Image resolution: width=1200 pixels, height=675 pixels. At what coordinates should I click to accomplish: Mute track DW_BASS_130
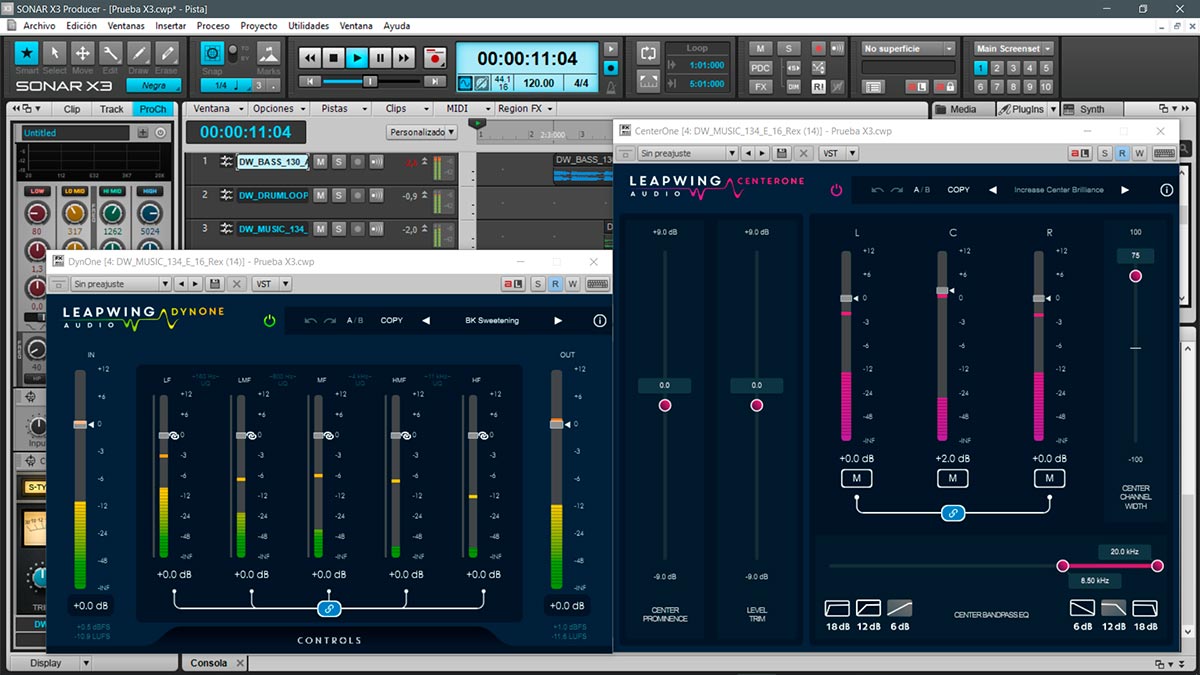click(321, 162)
